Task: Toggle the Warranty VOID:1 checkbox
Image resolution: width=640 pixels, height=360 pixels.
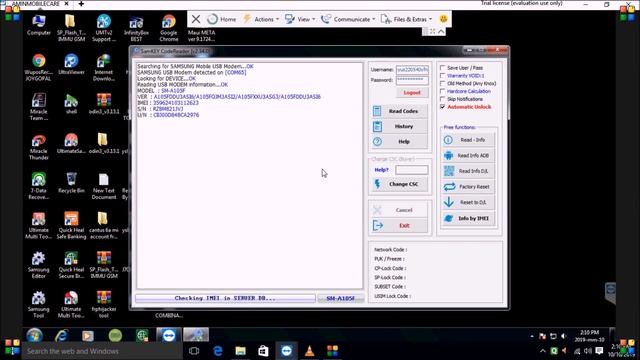Action: coord(442,76)
